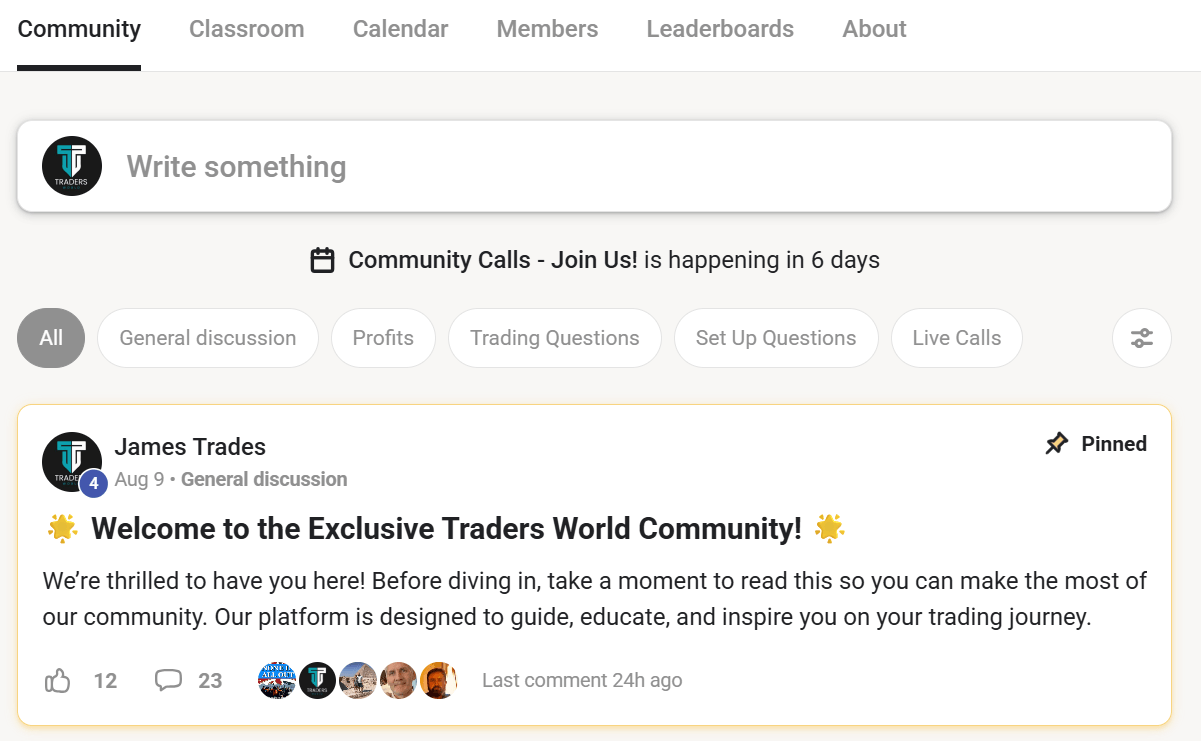Screen dimensions: 1201x741
Task: Click the Write something input field
Action: tap(640, 166)
